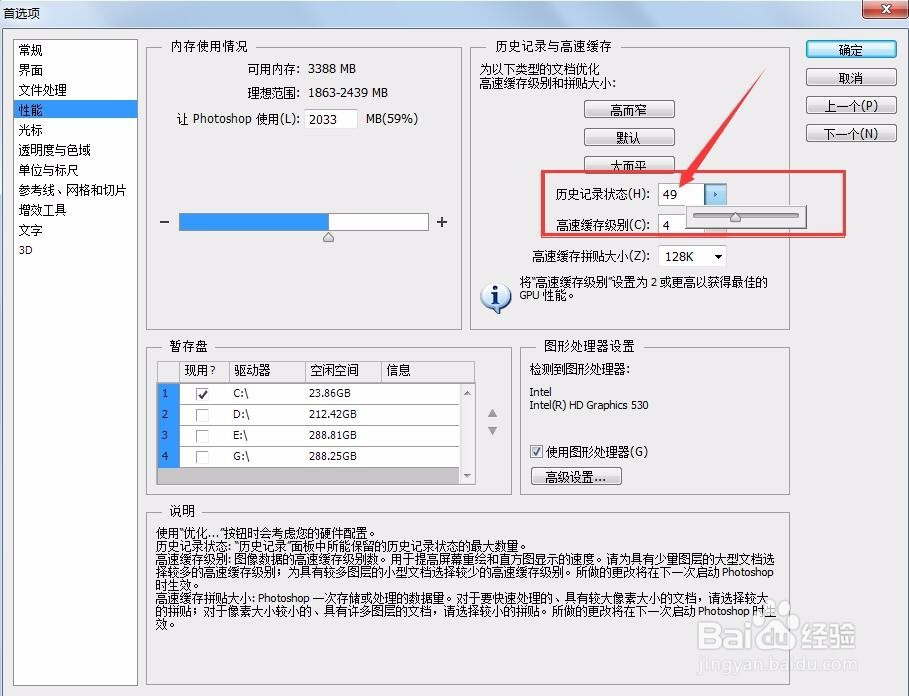
Task: Click scratch disk list scroll-up arrow
Action: coord(467,393)
